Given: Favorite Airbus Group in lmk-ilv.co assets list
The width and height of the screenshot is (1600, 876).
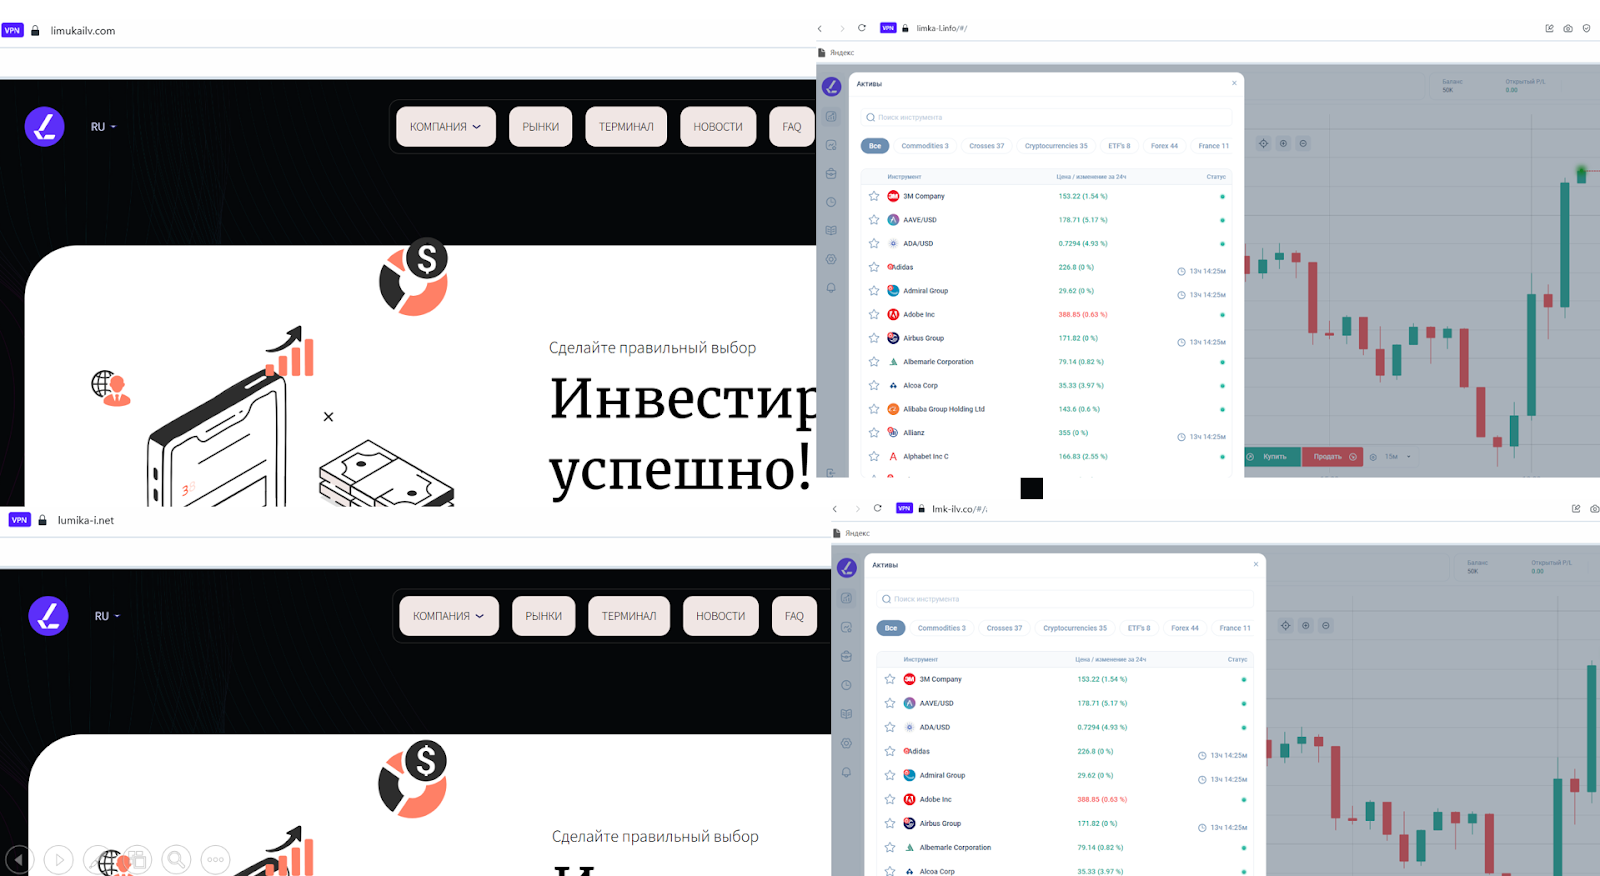Looking at the screenshot, I should pos(890,823).
